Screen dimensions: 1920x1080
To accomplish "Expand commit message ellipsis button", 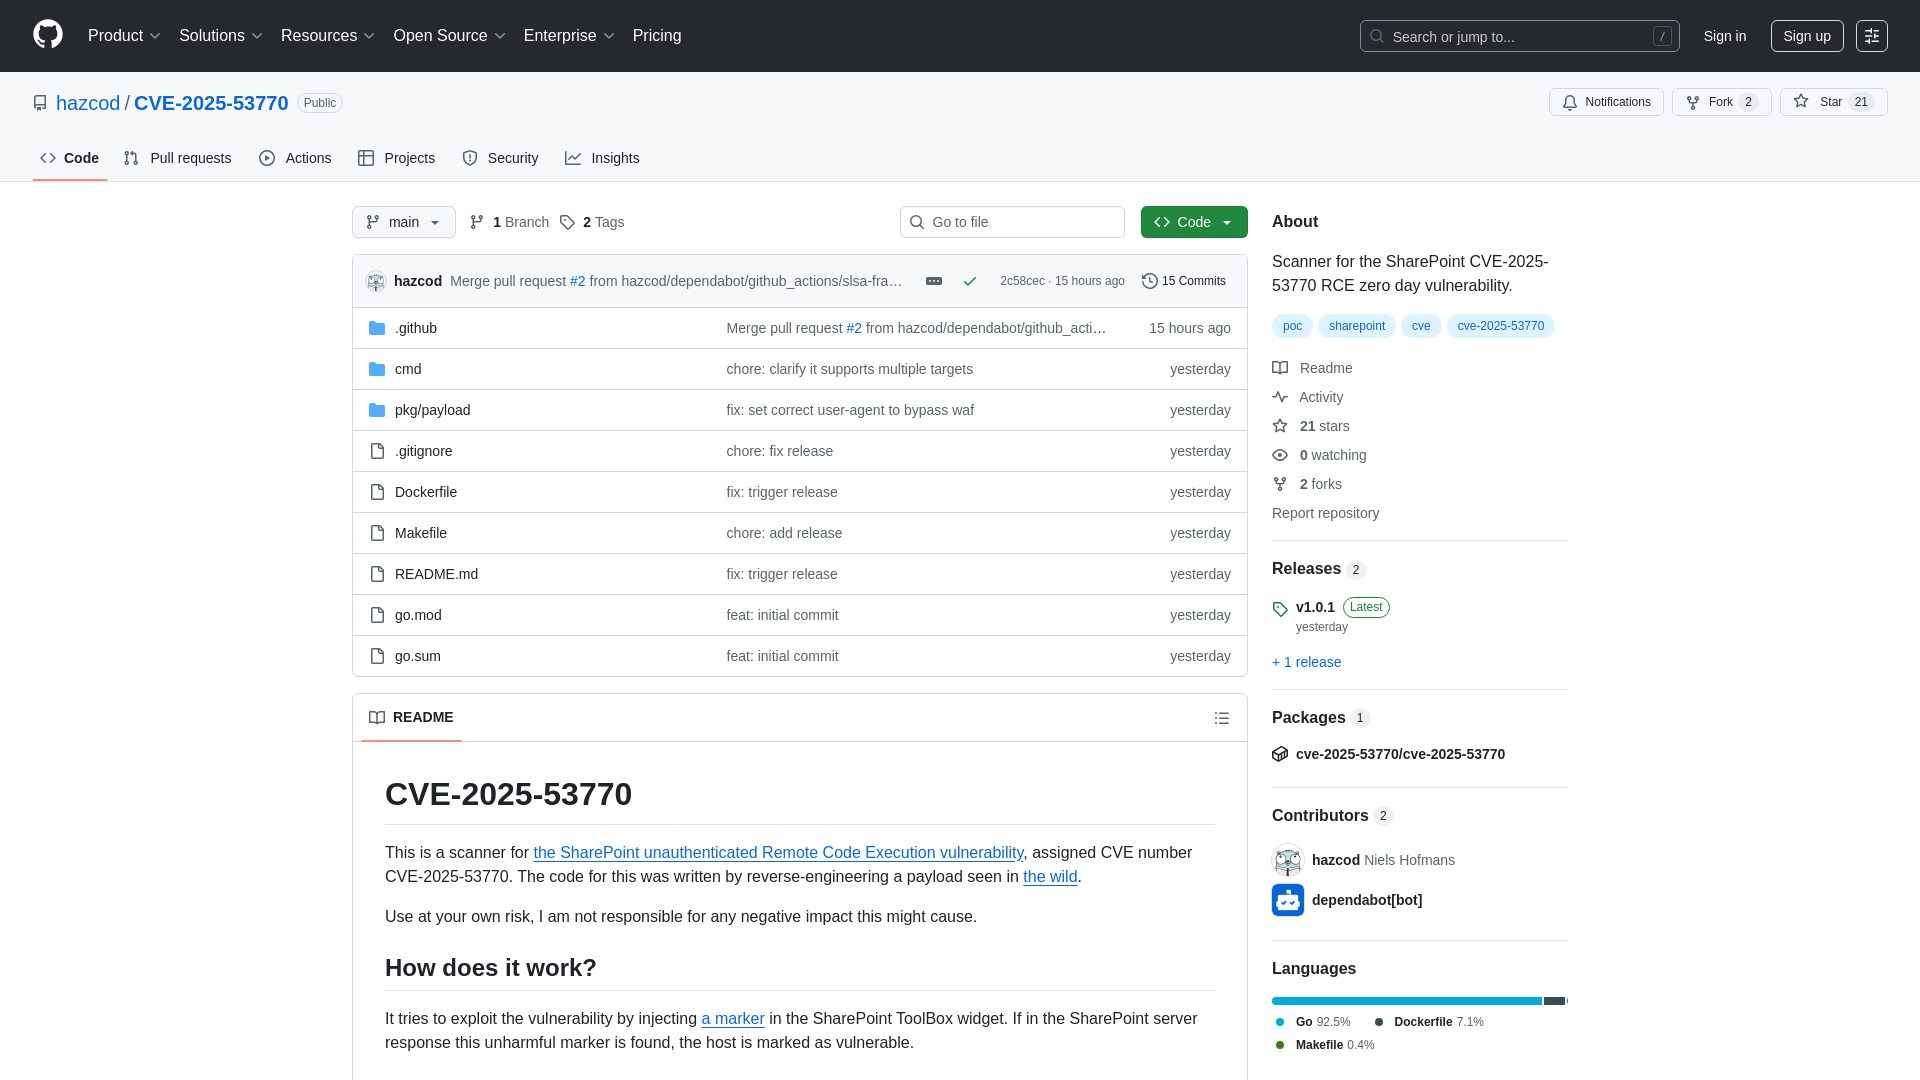I will [934, 281].
